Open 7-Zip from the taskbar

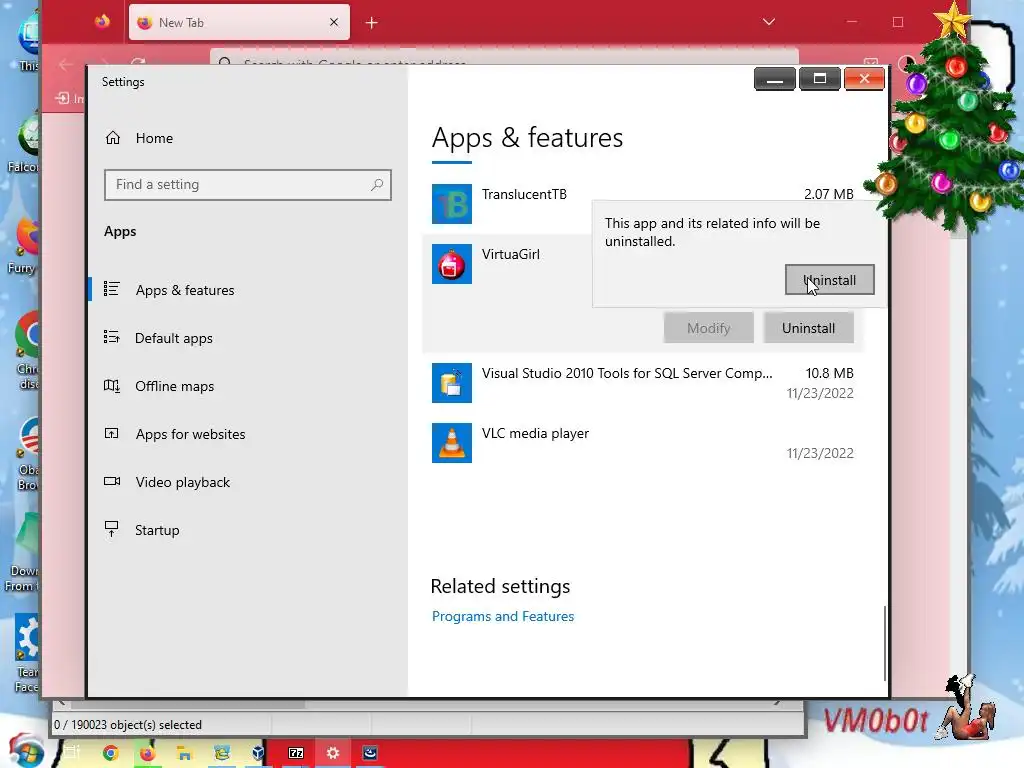[296, 753]
